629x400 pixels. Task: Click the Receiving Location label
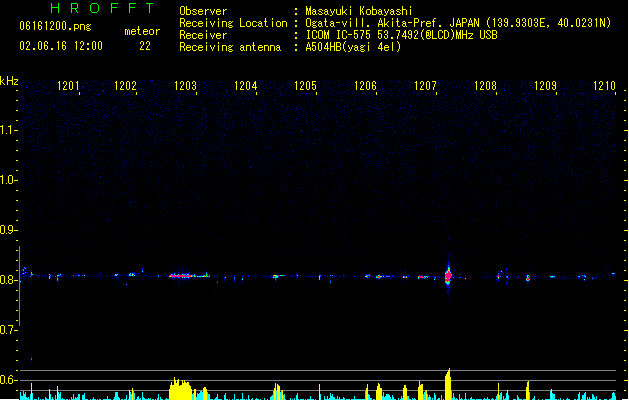233,23
